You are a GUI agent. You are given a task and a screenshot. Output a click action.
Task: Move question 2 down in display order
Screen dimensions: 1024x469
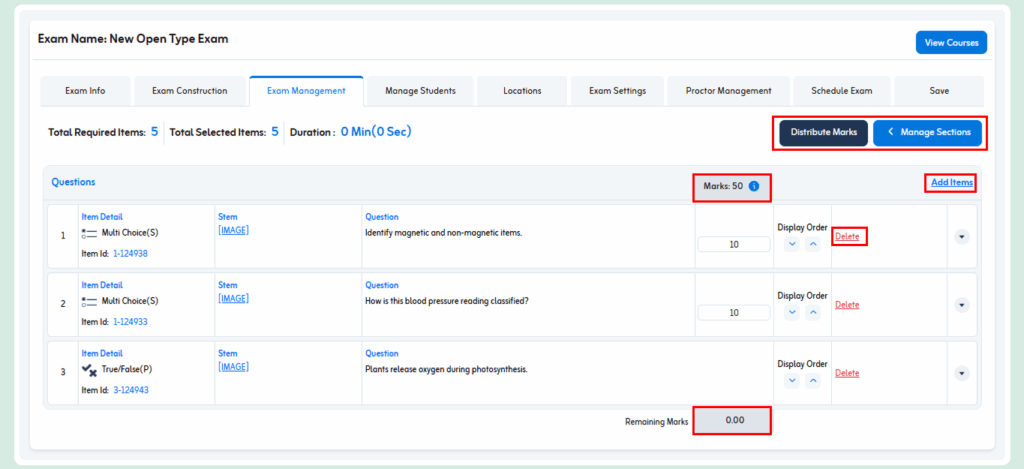792,312
